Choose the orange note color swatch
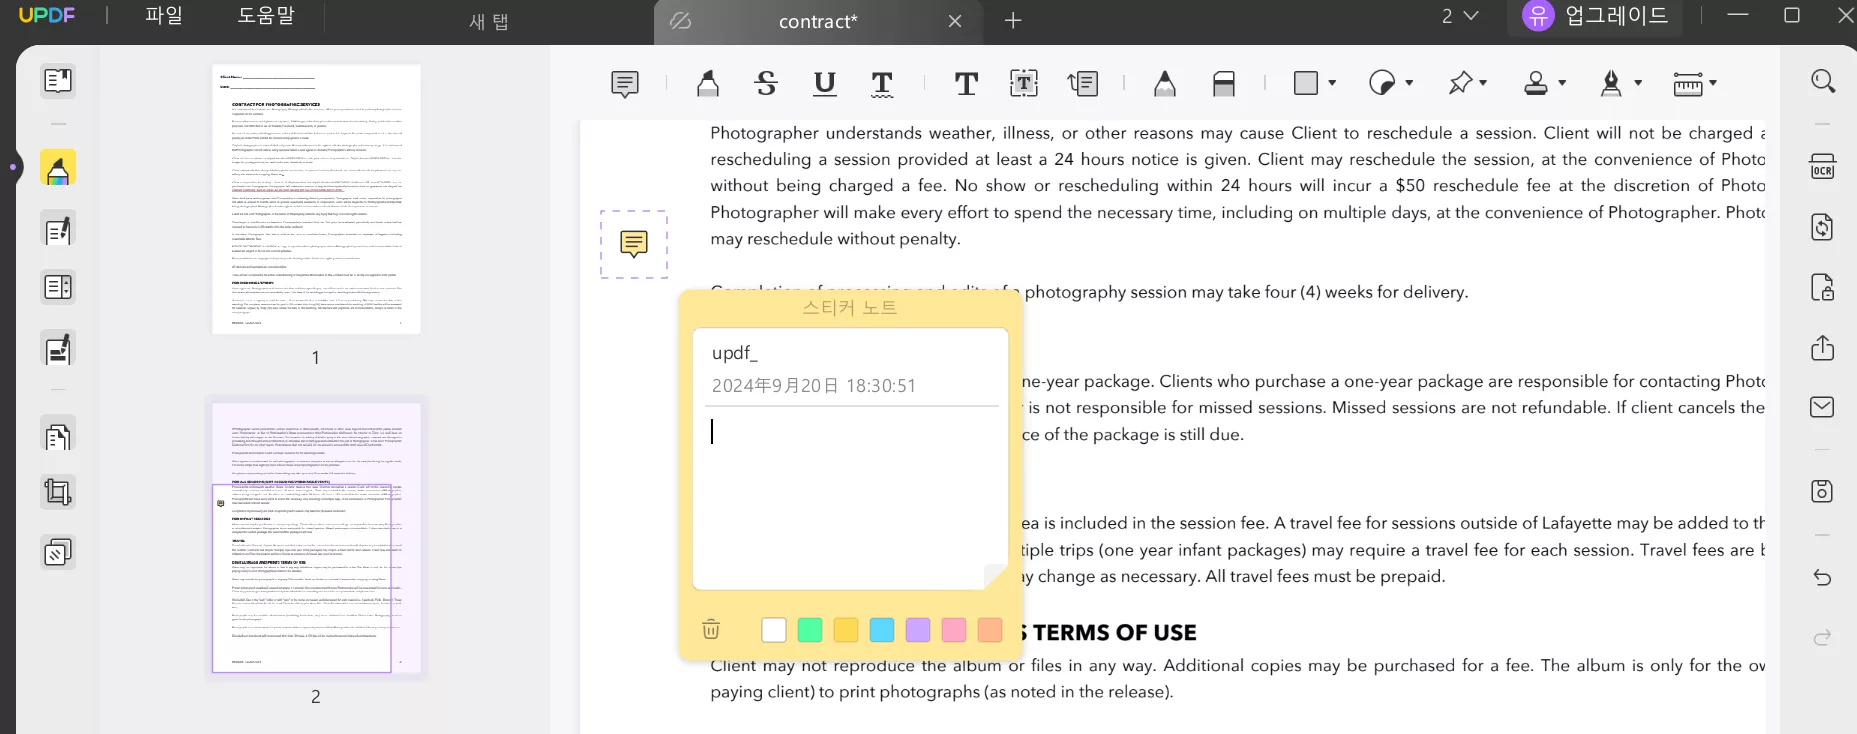 [990, 630]
